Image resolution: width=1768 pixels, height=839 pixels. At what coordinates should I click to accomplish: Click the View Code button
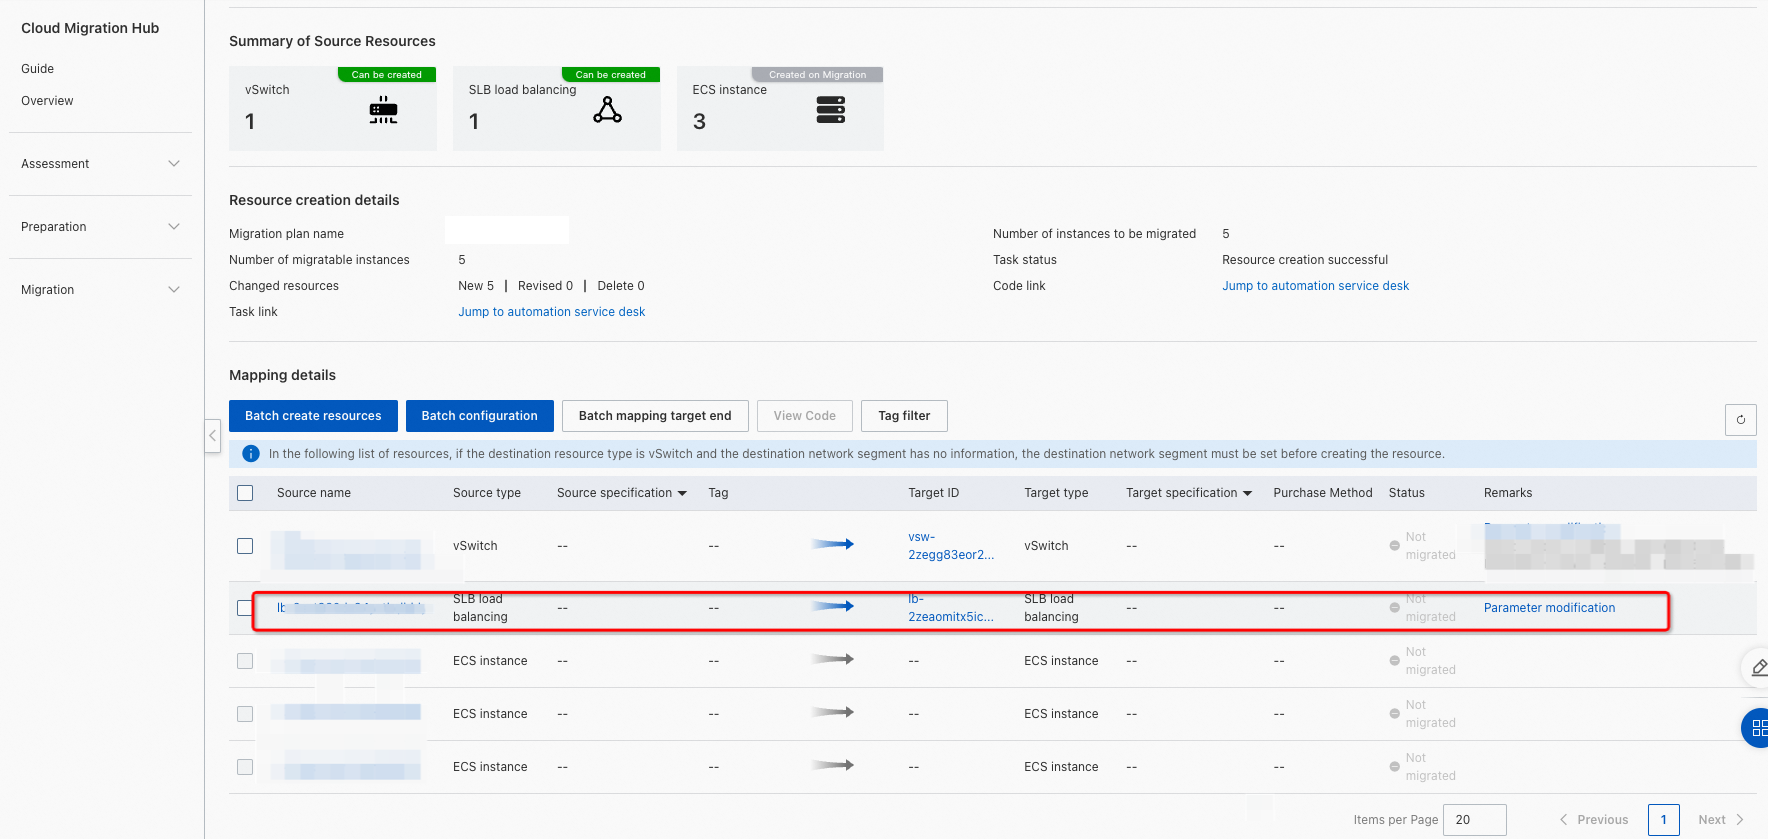click(x=804, y=416)
